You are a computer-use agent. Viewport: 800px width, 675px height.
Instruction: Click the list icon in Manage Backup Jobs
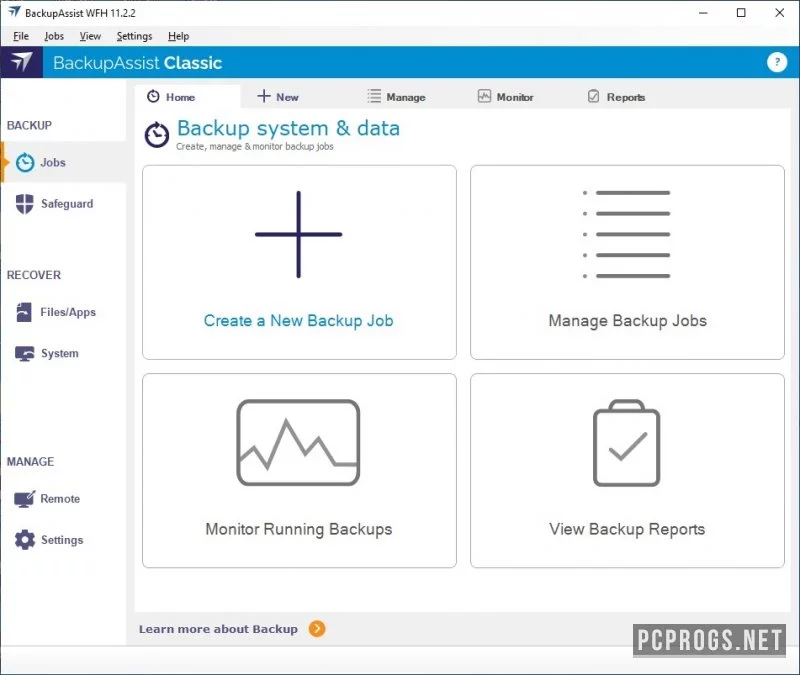pos(627,235)
